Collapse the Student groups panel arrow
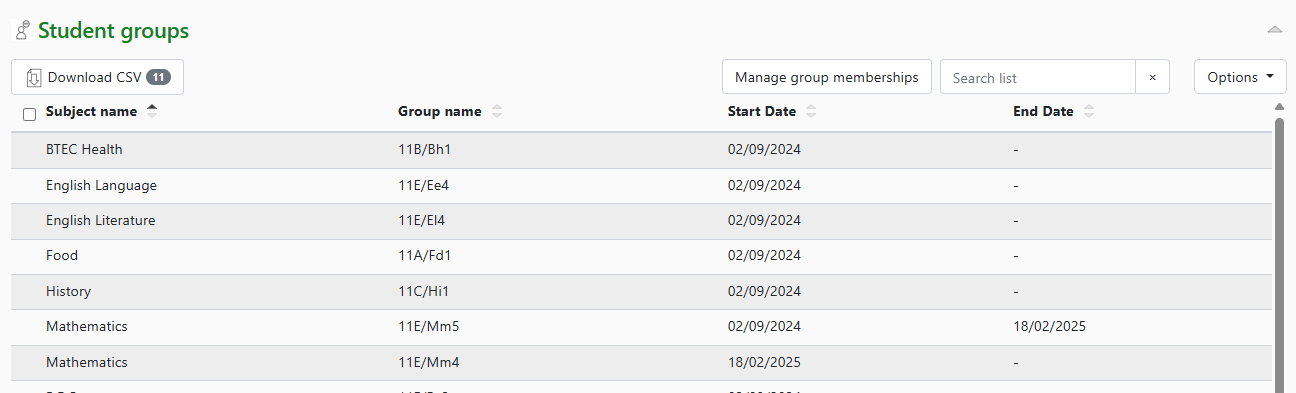Image resolution: width=1296 pixels, height=393 pixels. (x=1274, y=30)
